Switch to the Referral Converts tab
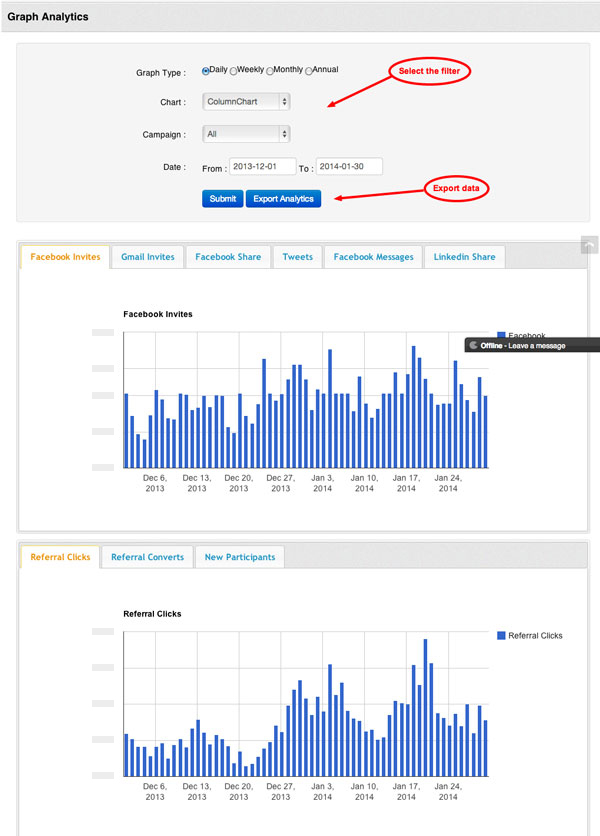This screenshot has width=600, height=836. click(x=147, y=557)
